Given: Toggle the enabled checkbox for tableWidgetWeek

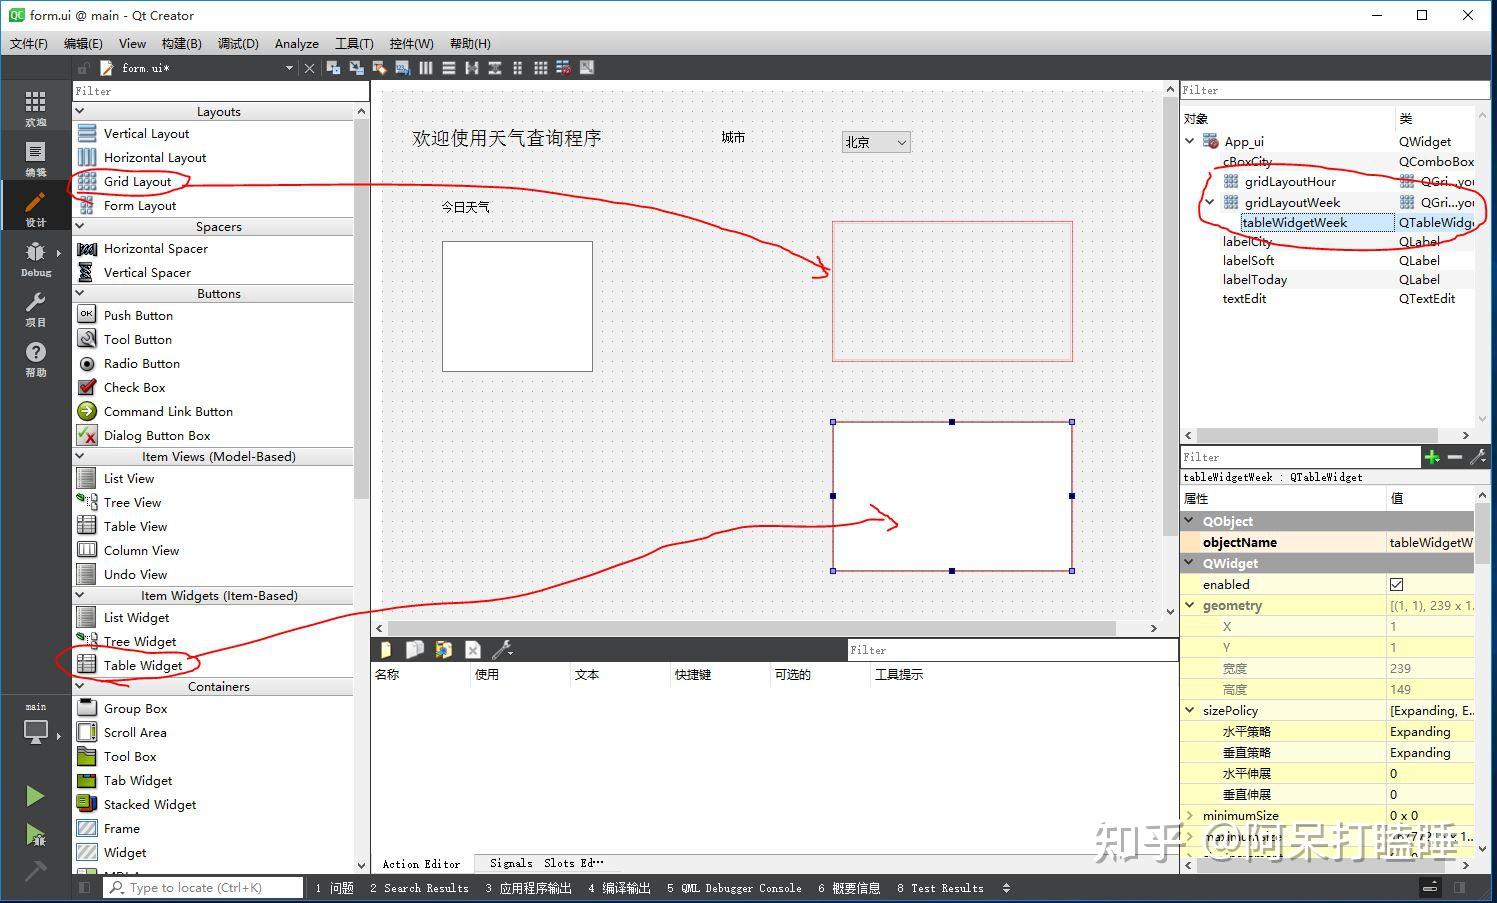Looking at the screenshot, I should coord(1396,584).
